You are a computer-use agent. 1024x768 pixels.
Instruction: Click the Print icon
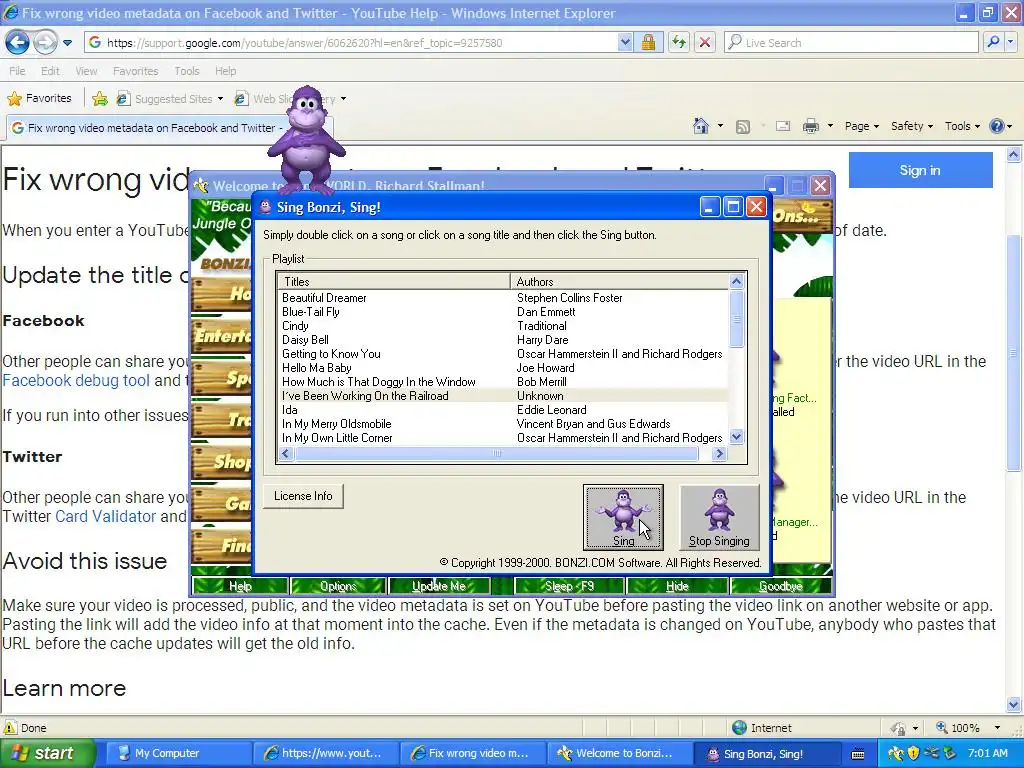tap(810, 126)
